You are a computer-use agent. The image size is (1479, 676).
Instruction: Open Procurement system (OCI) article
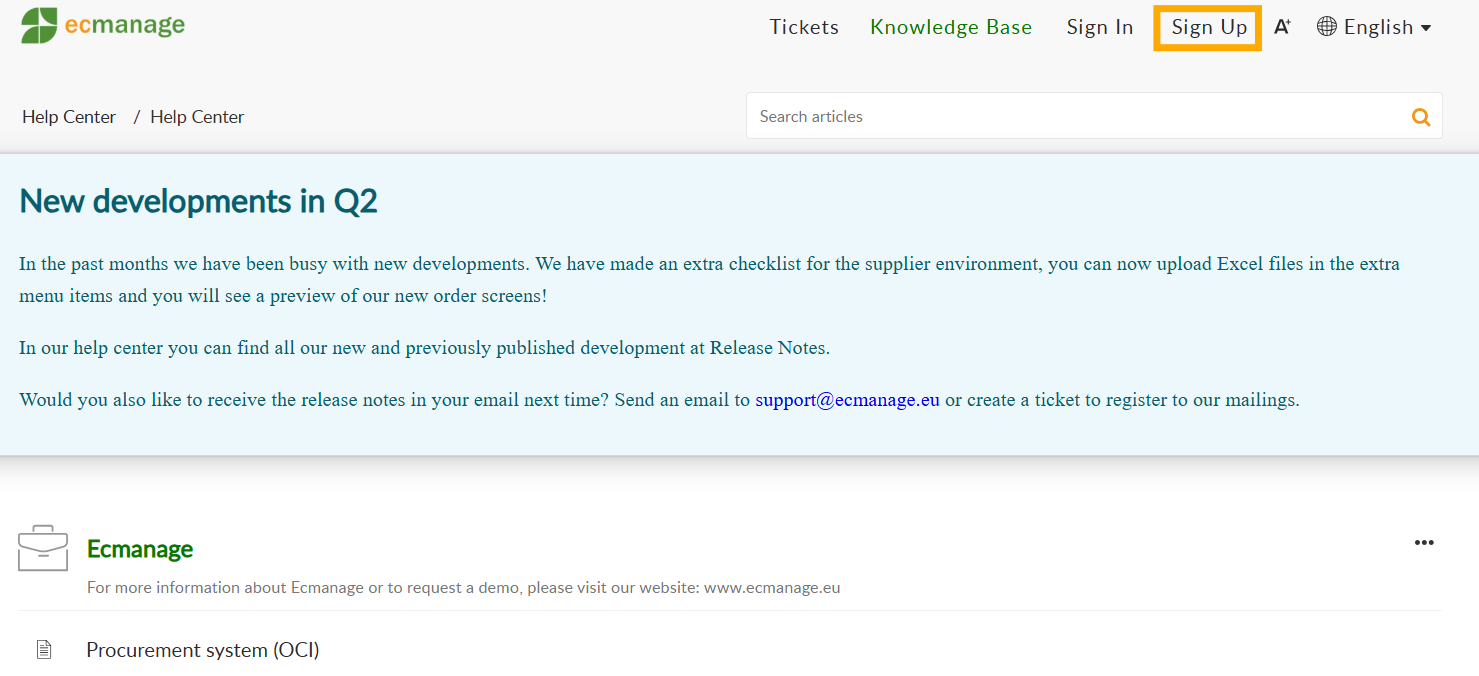tap(203, 650)
